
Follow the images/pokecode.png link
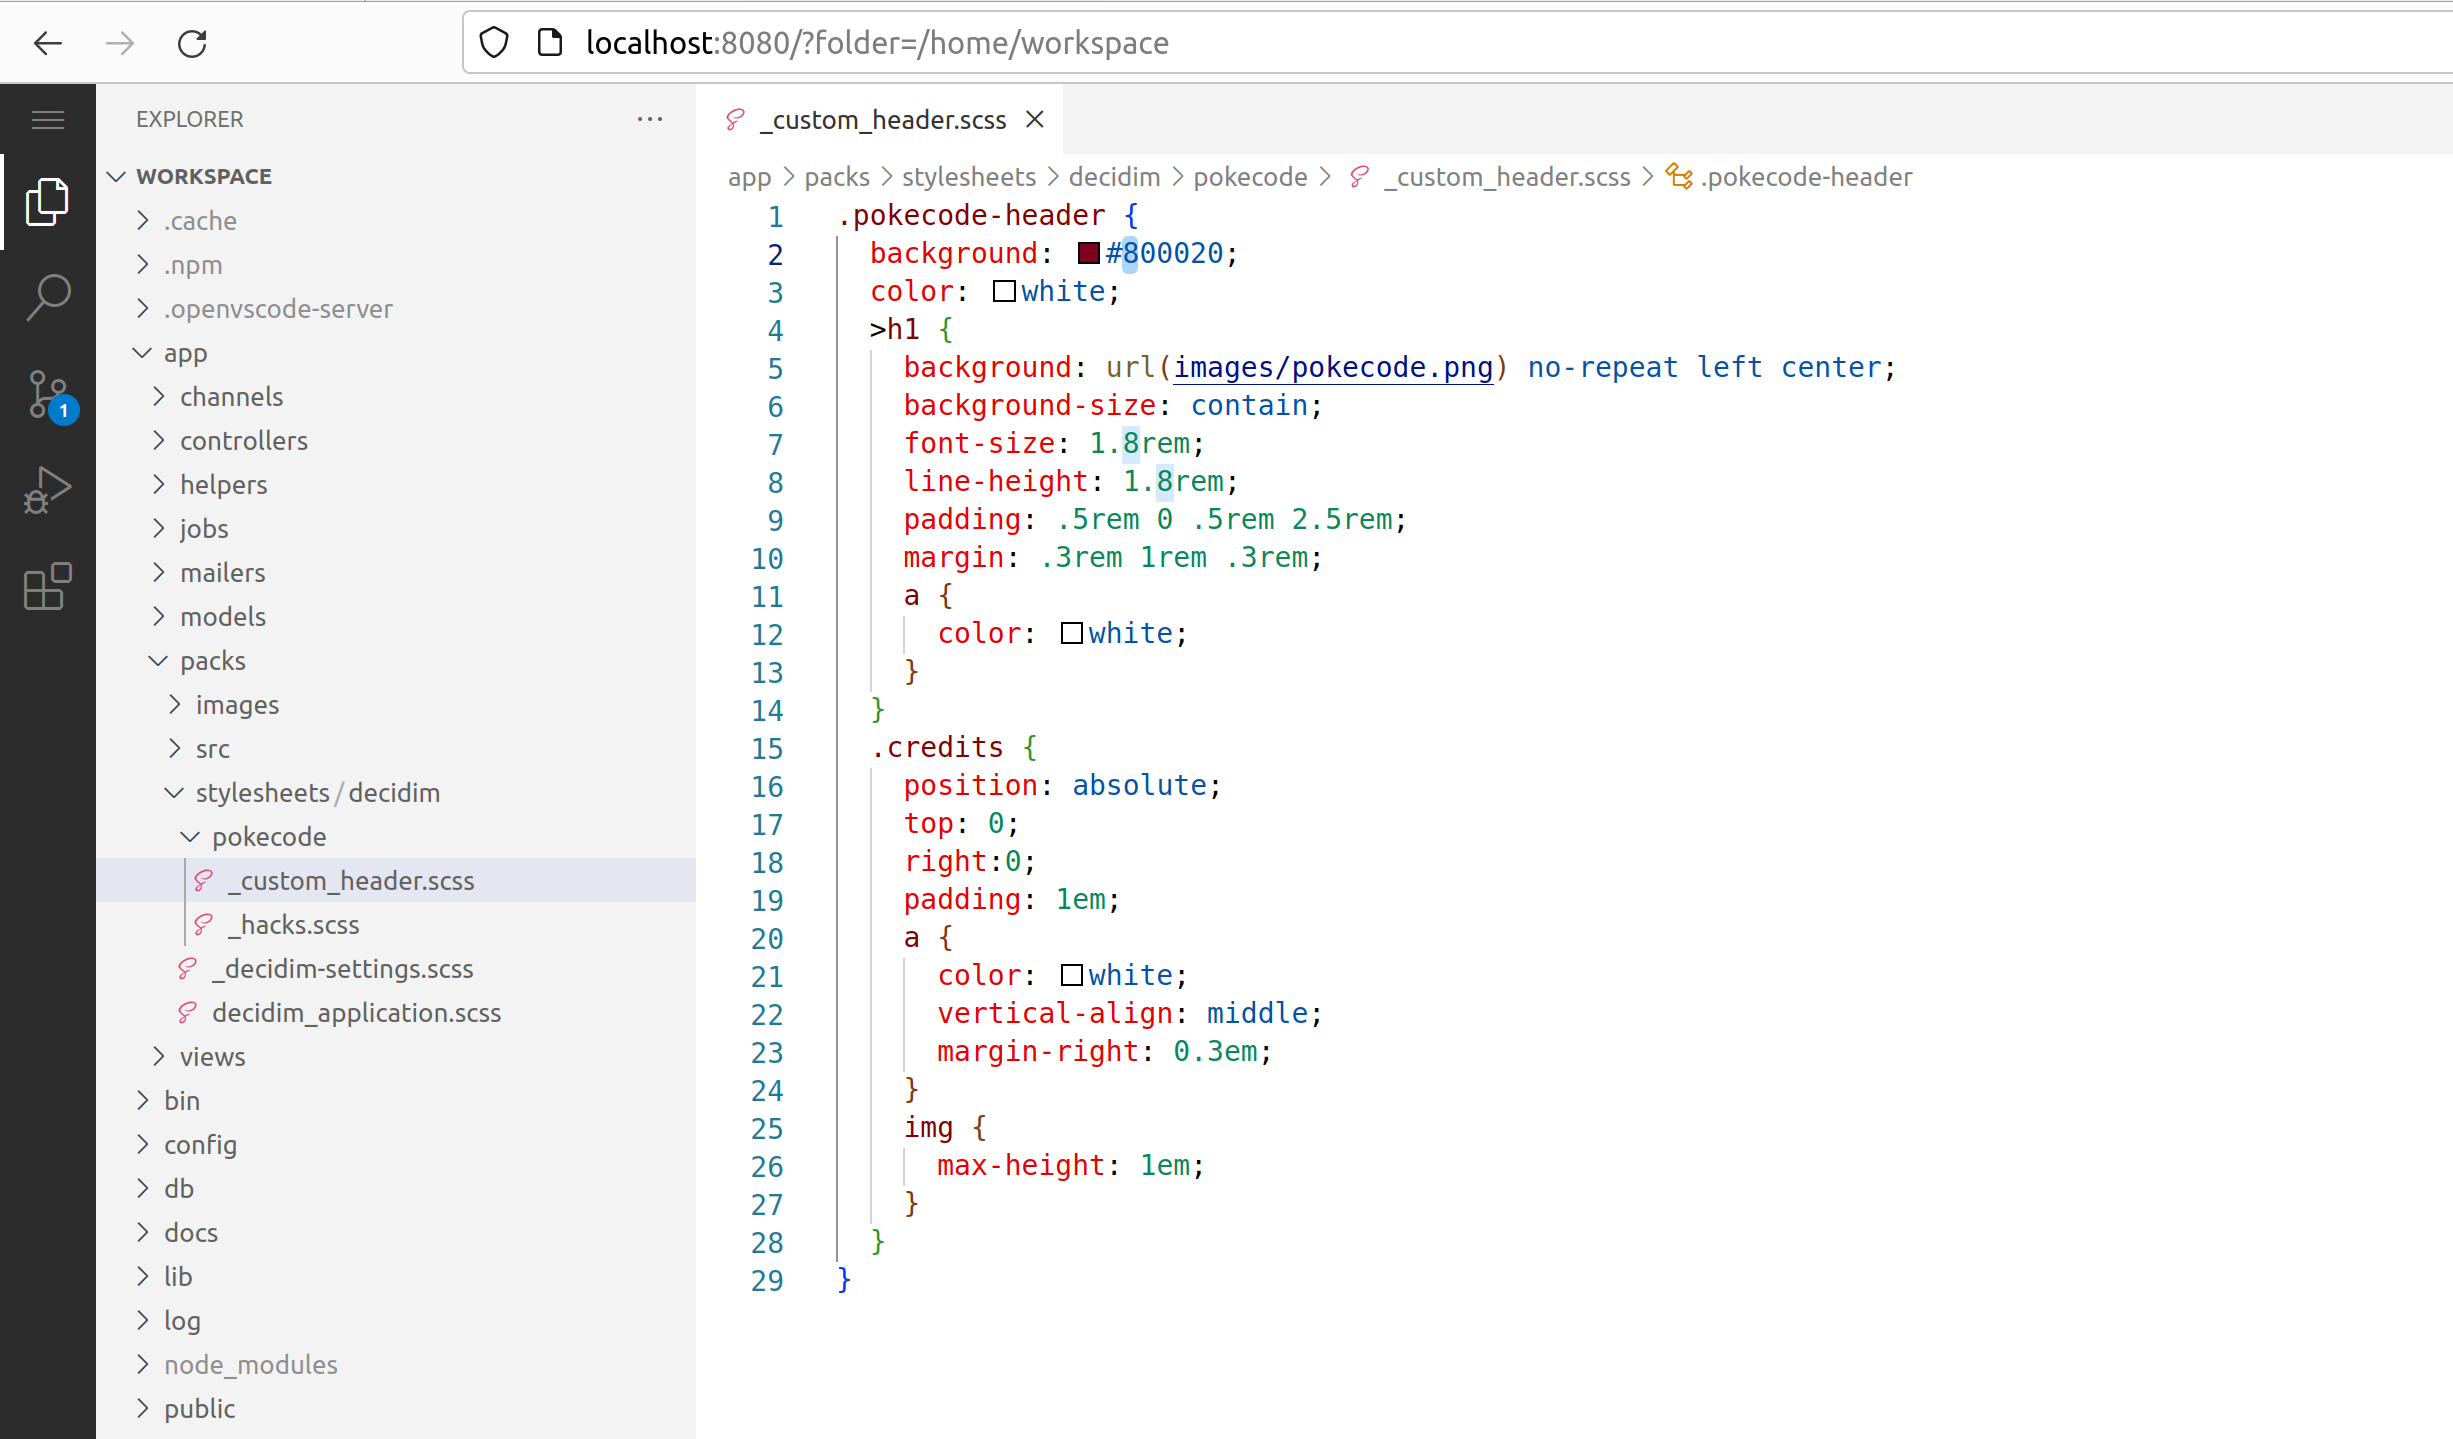(1332, 368)
